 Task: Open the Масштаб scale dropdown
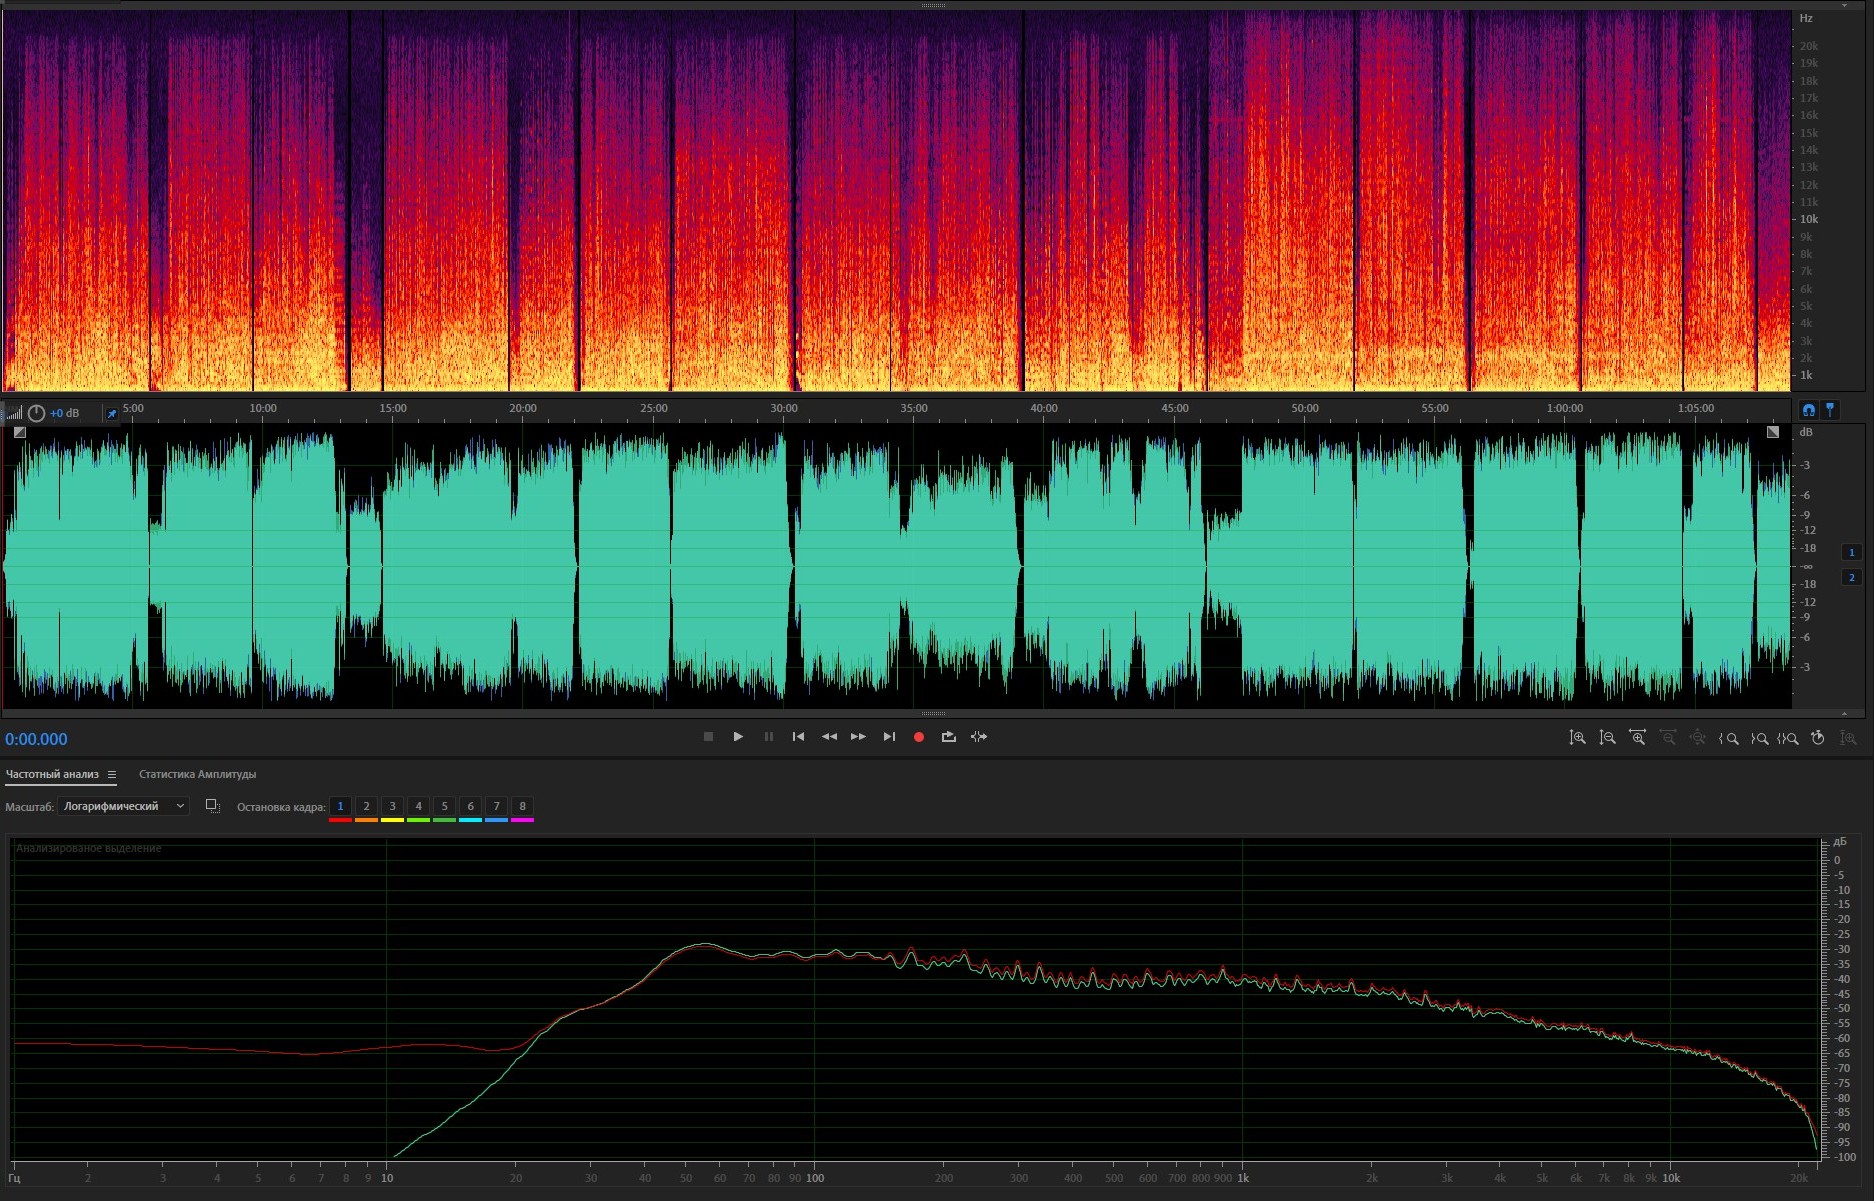pos(123,806)
